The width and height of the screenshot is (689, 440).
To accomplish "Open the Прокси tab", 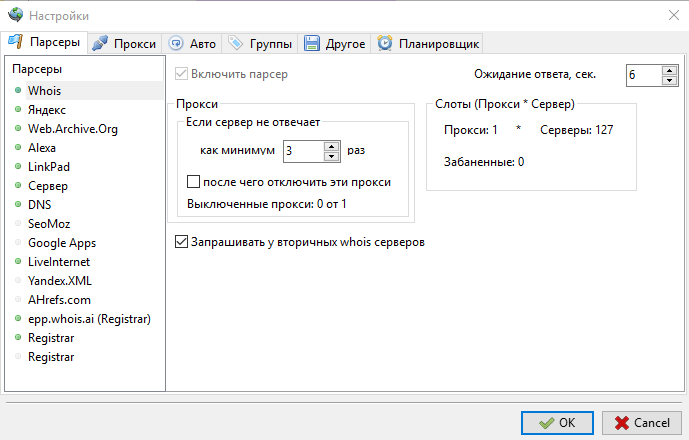I will pyautogui.click(x=124, y=44).
